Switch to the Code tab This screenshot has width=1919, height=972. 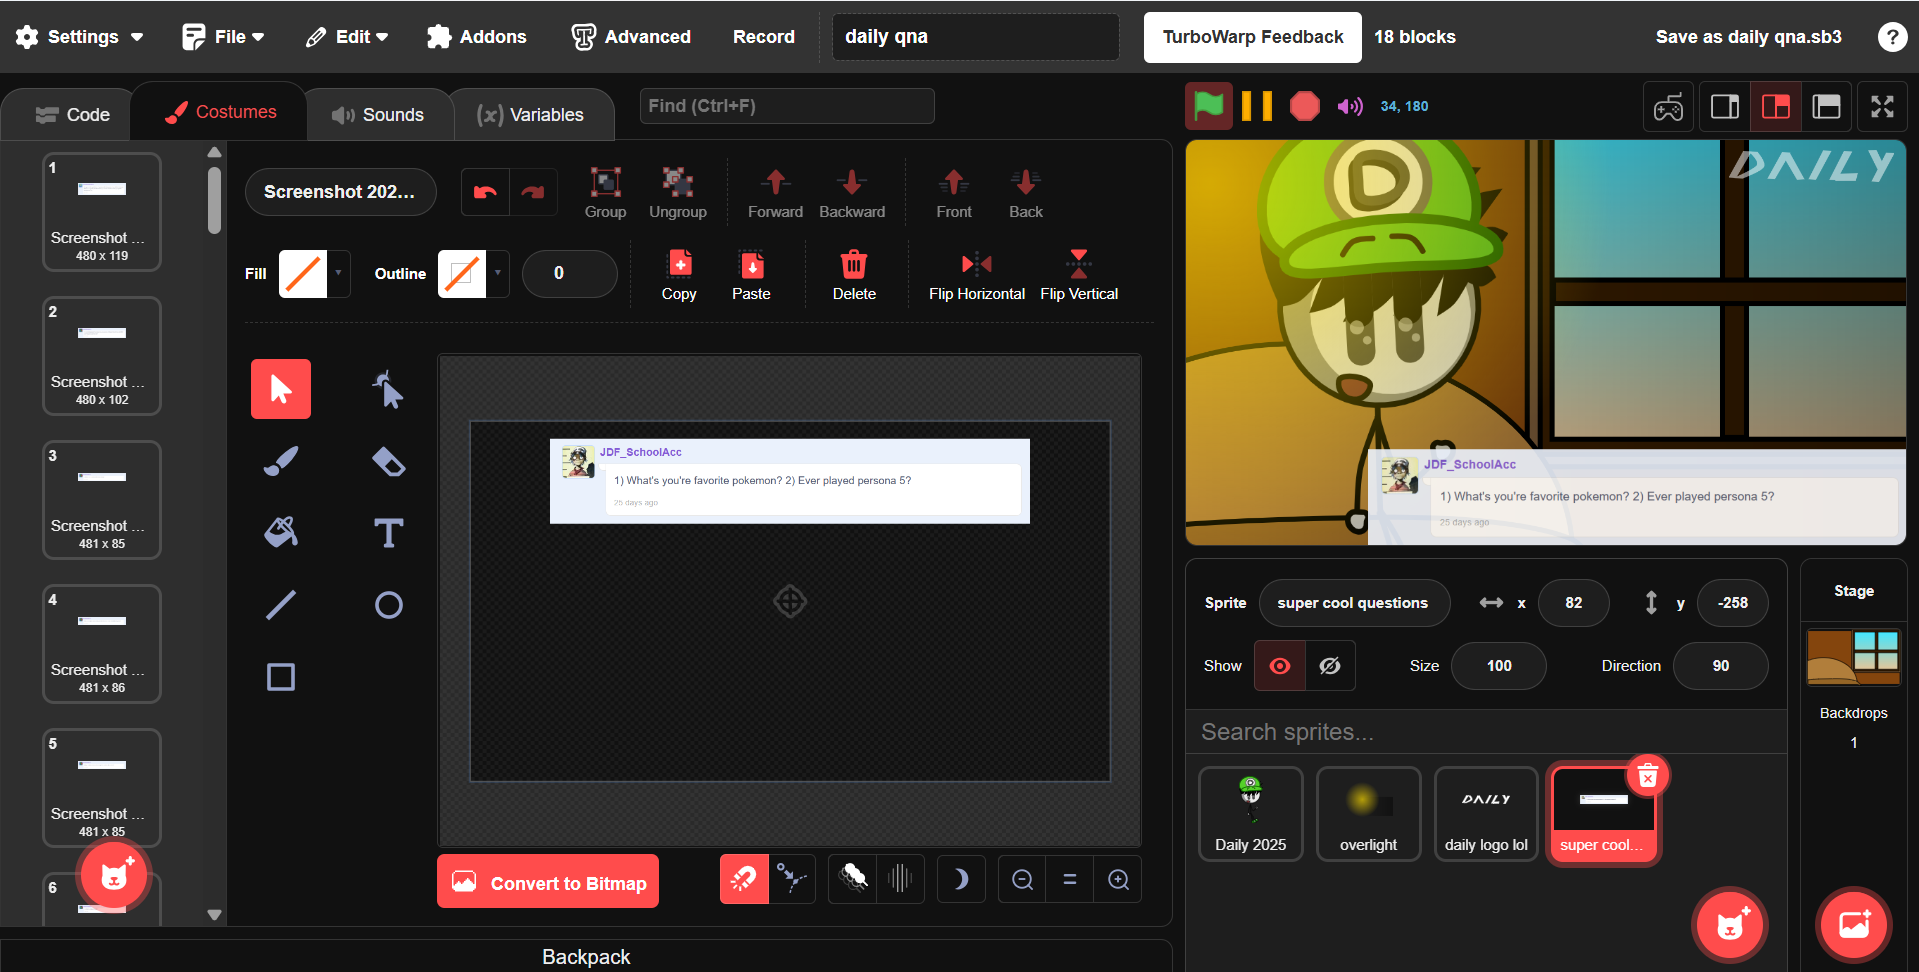73,115
